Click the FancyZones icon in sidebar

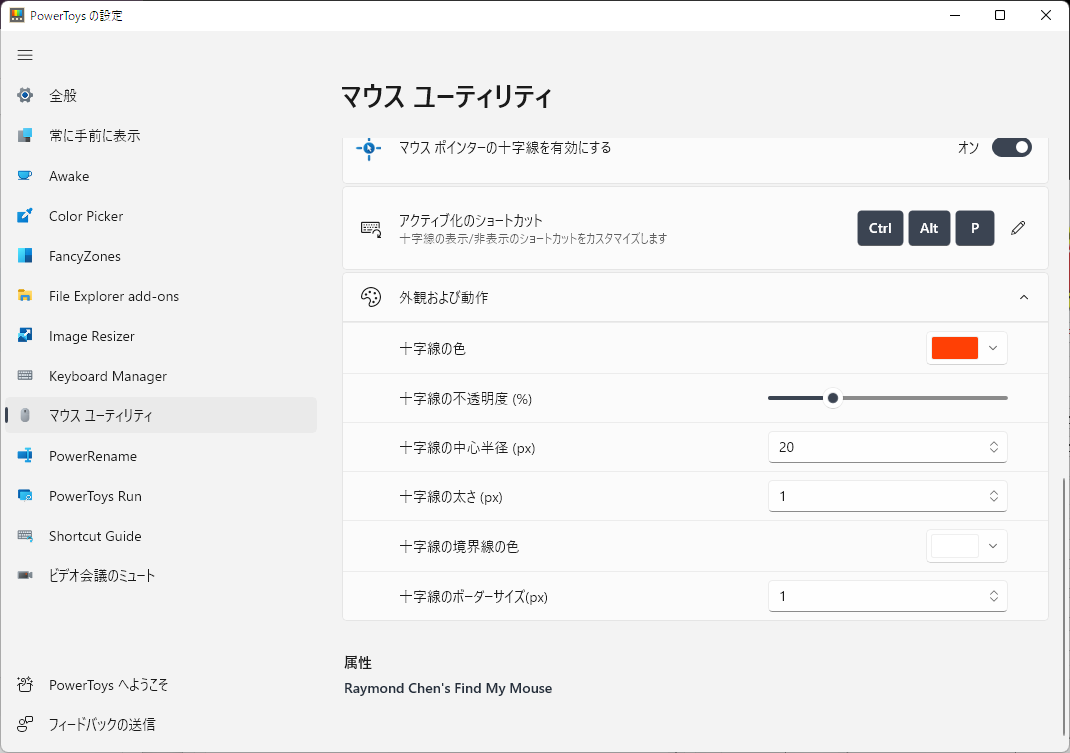pos(26,256)
